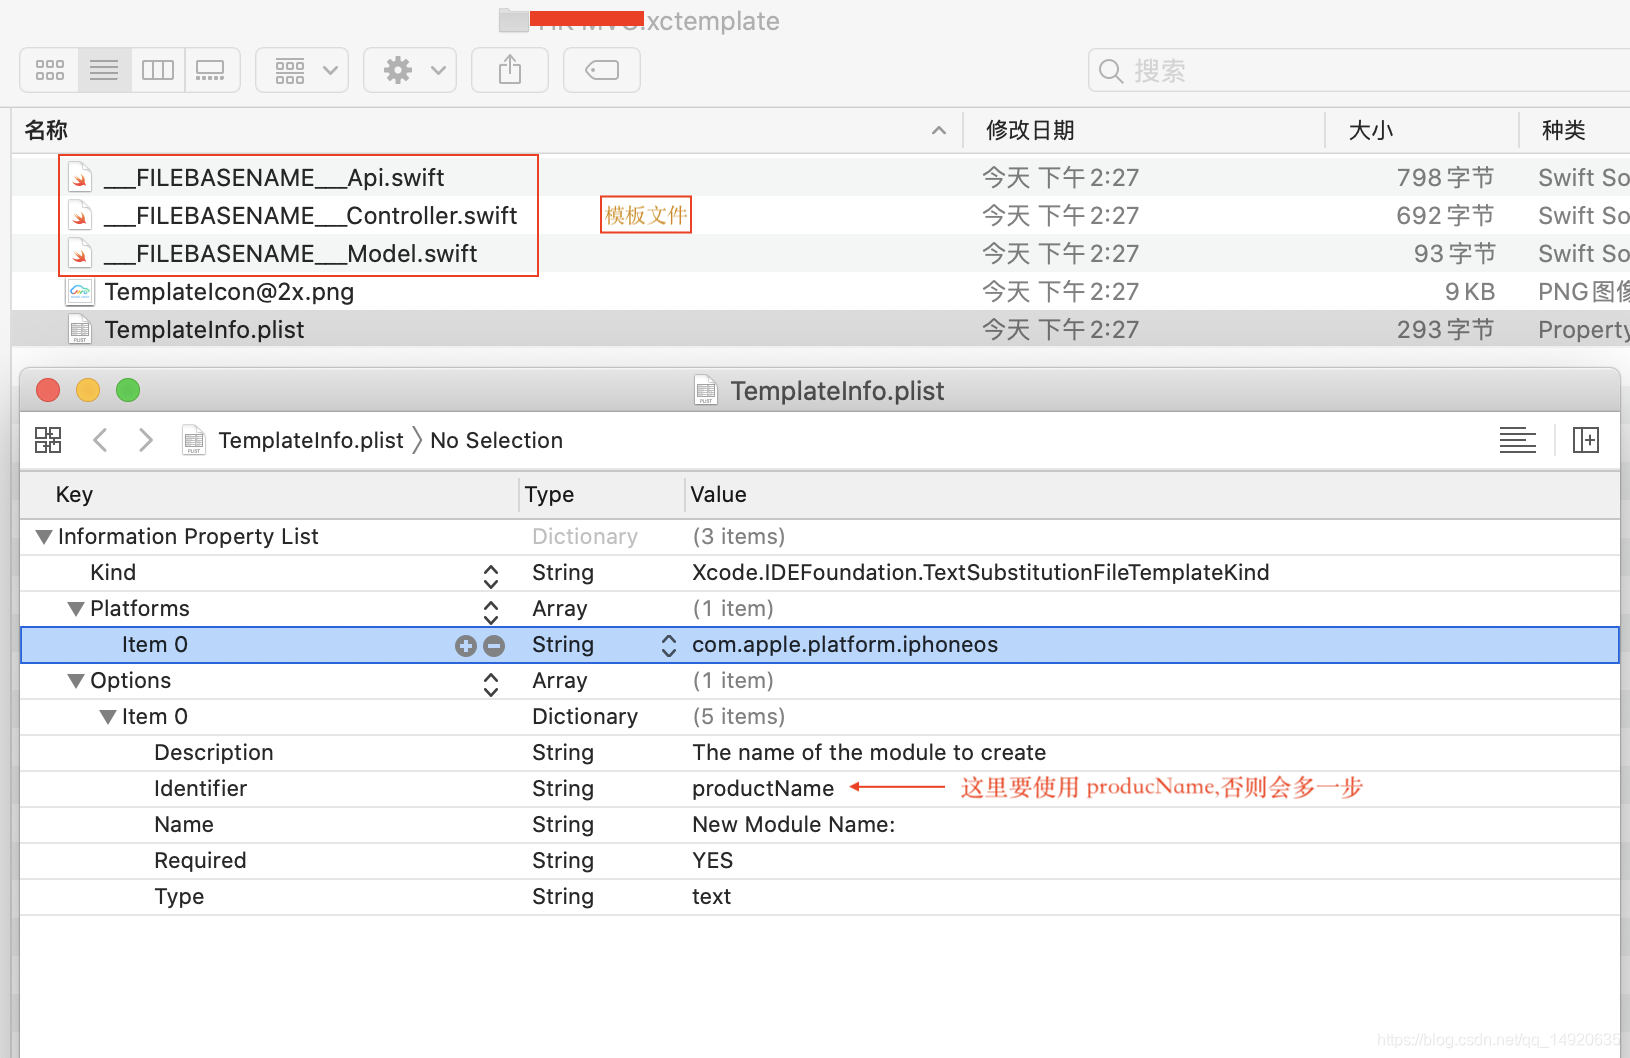The height and width of the screenshot is (1058, 1630).
Task: Switch to column view in Finder
Action: tap(157, 70)
